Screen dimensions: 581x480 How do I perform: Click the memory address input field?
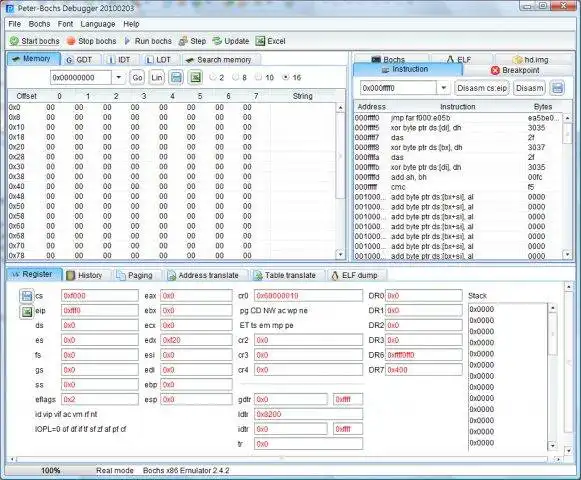click(81, 77)
